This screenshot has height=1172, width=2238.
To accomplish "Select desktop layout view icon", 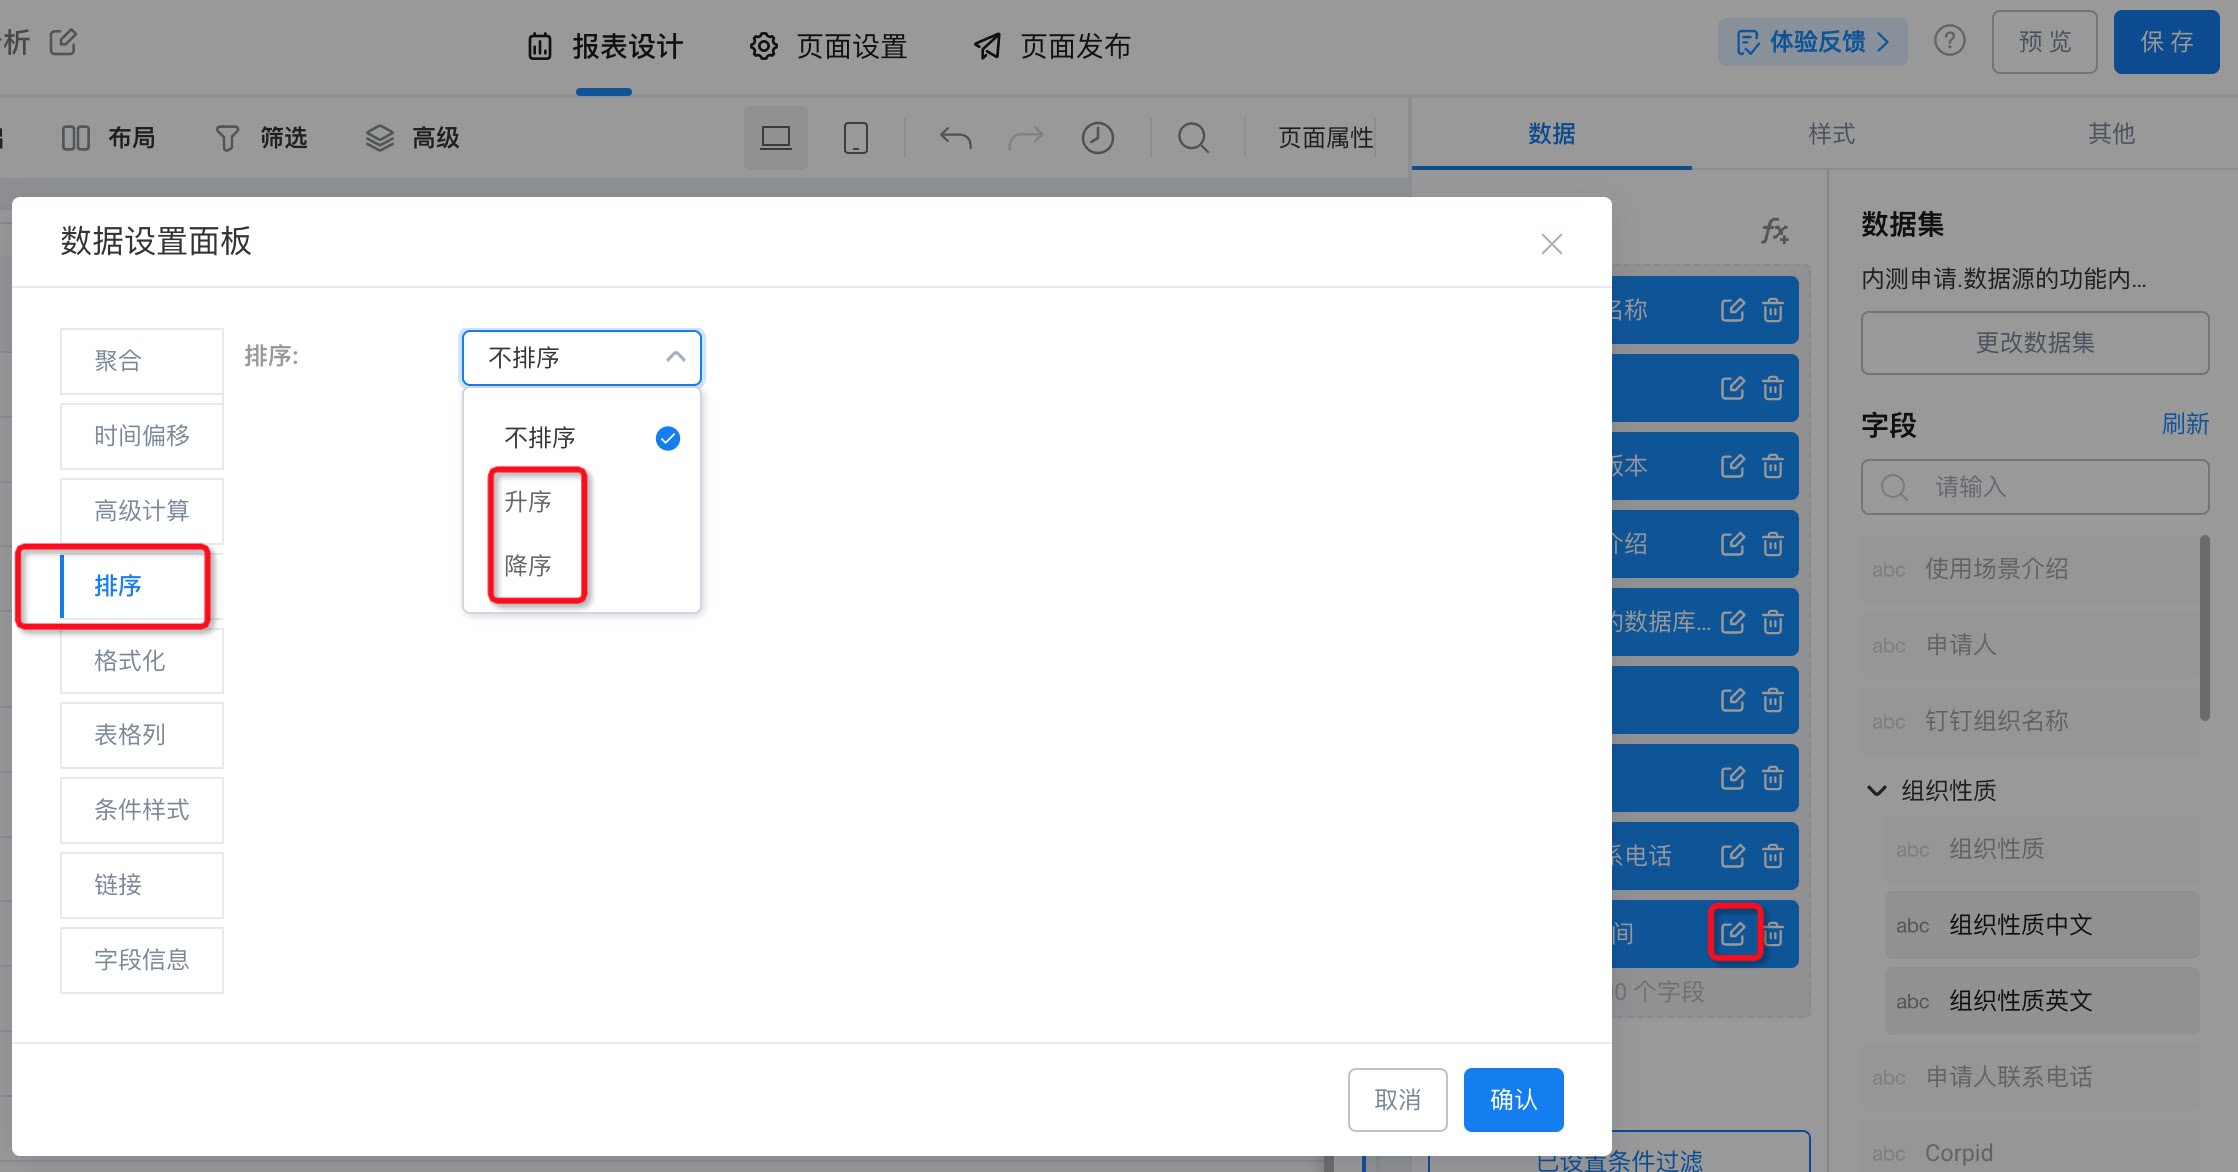I will click(776, 137).
